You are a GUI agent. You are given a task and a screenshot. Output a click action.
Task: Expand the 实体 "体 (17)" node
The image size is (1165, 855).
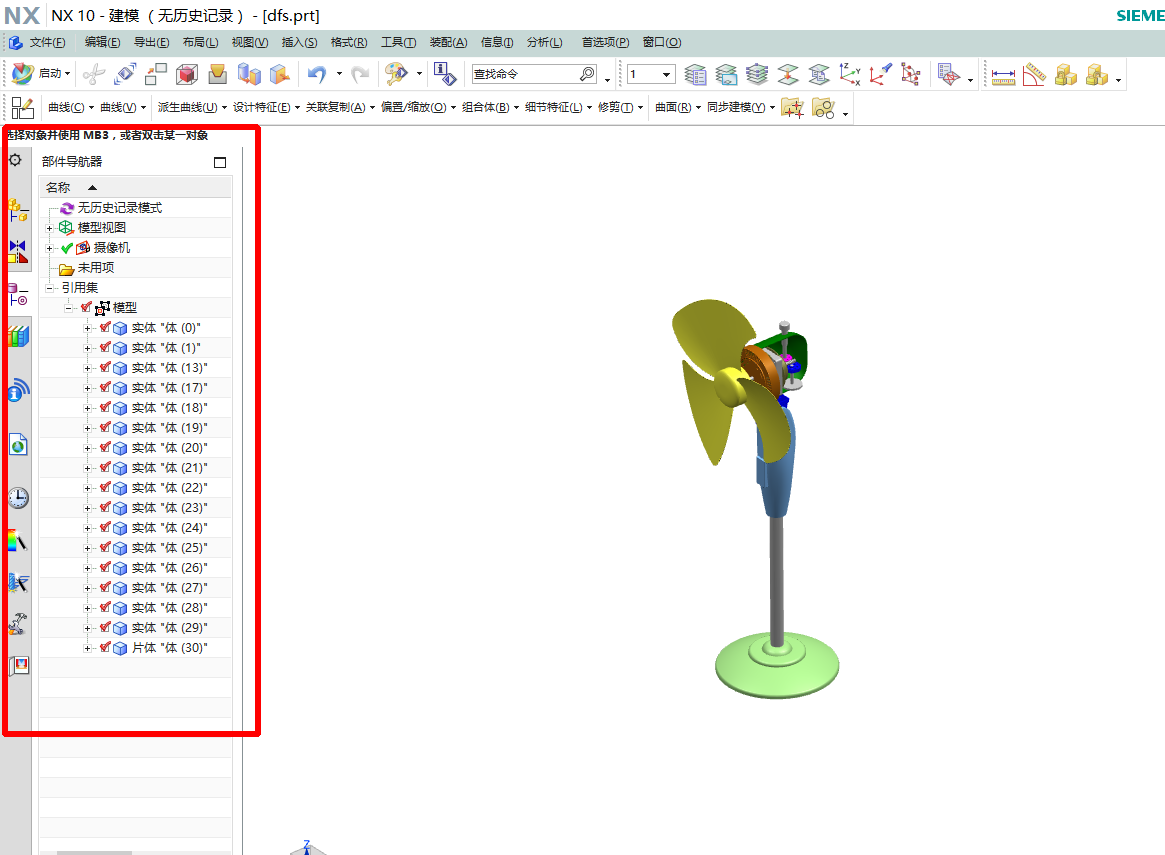[x=88, y=388]
